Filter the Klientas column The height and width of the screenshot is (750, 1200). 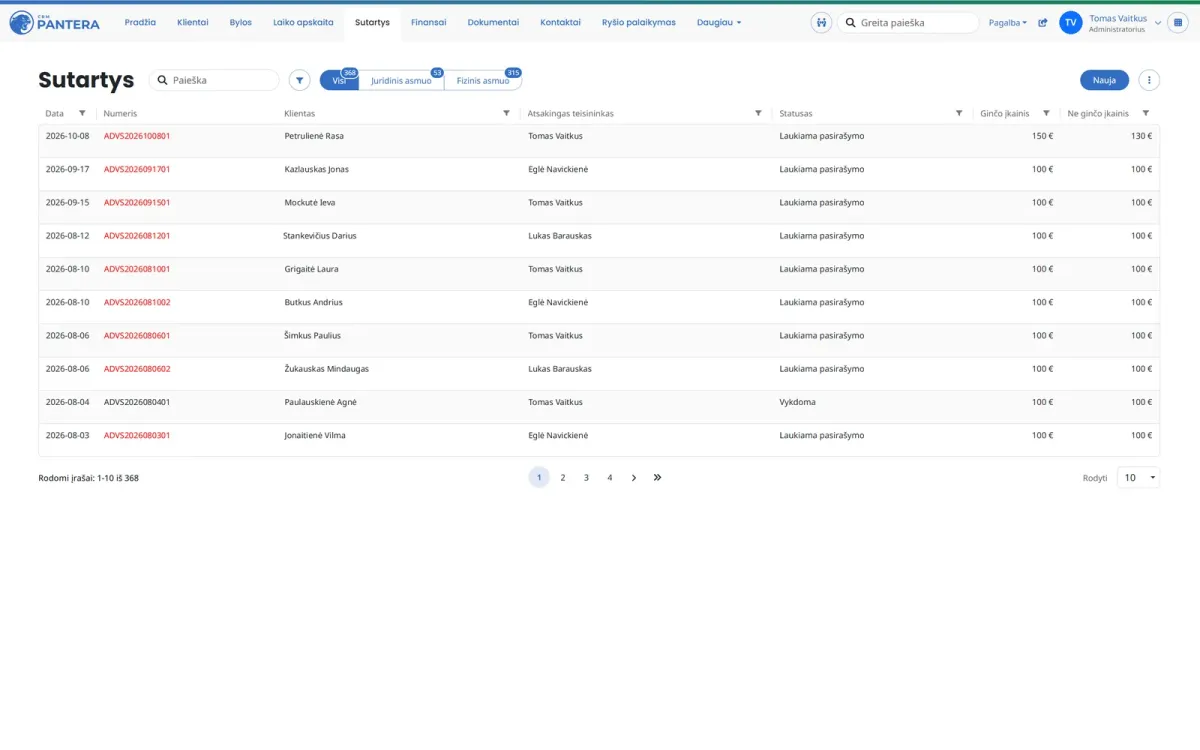pyautogui.click(x=506, y=113)
